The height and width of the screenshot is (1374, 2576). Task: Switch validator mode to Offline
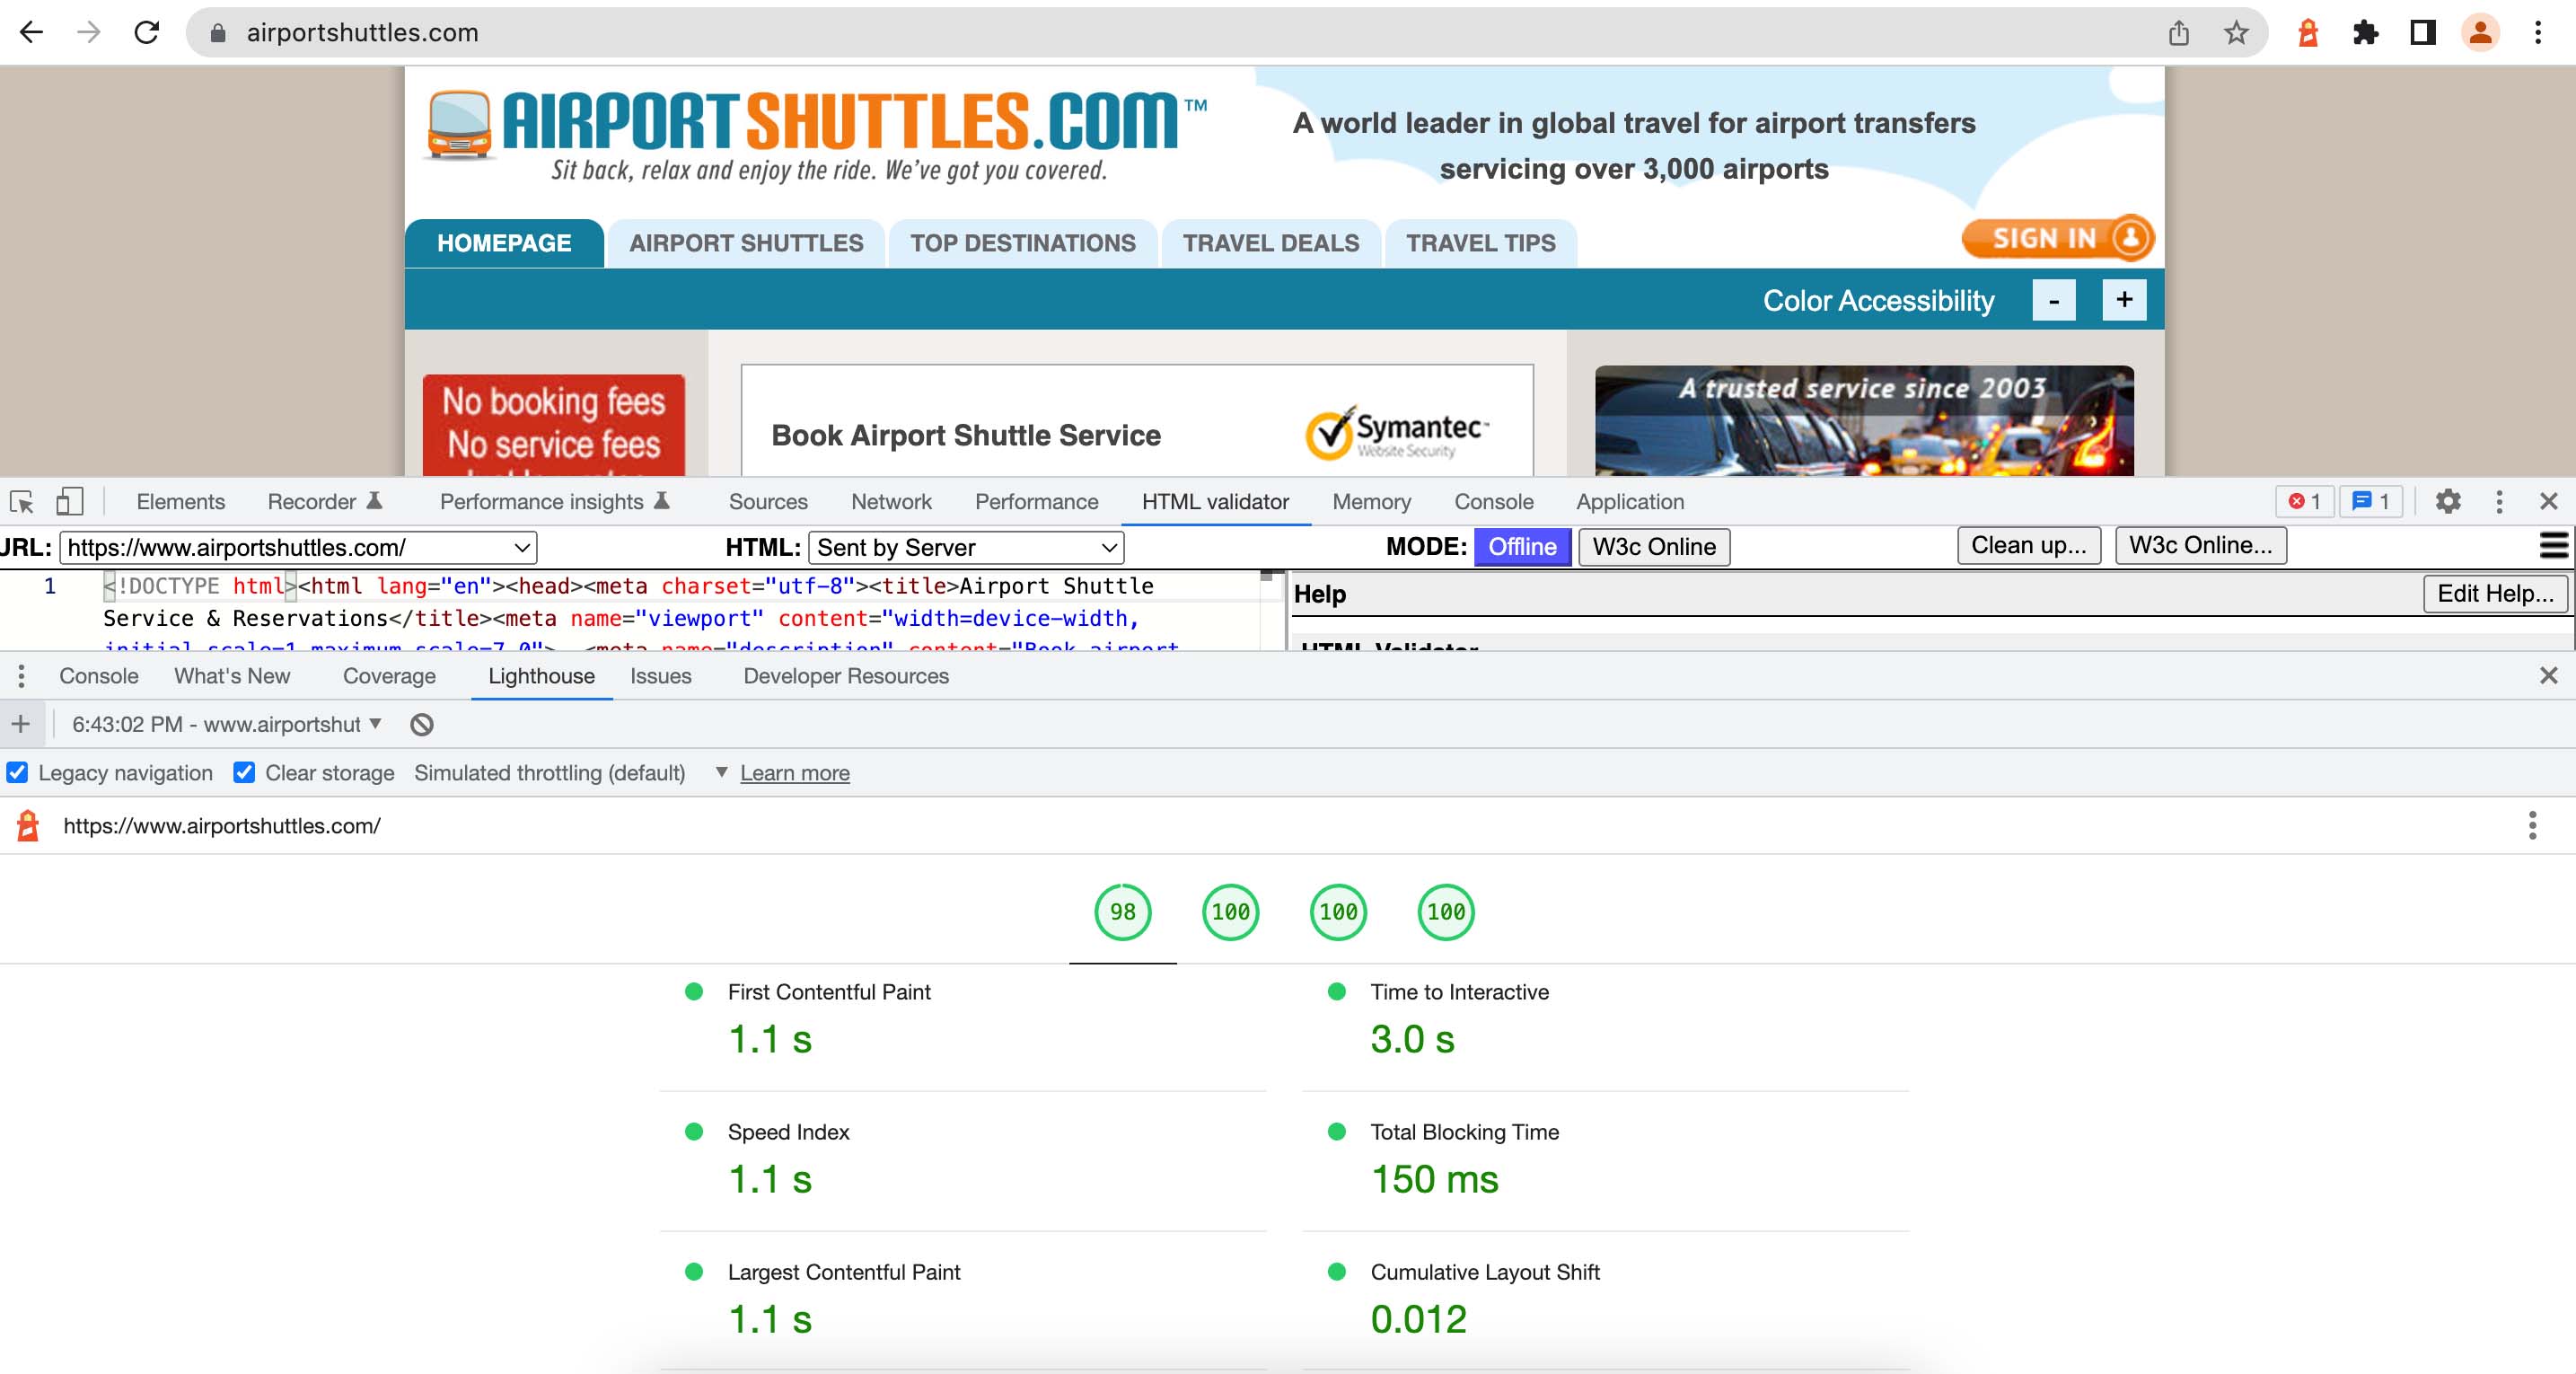pyautogui.click(x=1521, y=547)
